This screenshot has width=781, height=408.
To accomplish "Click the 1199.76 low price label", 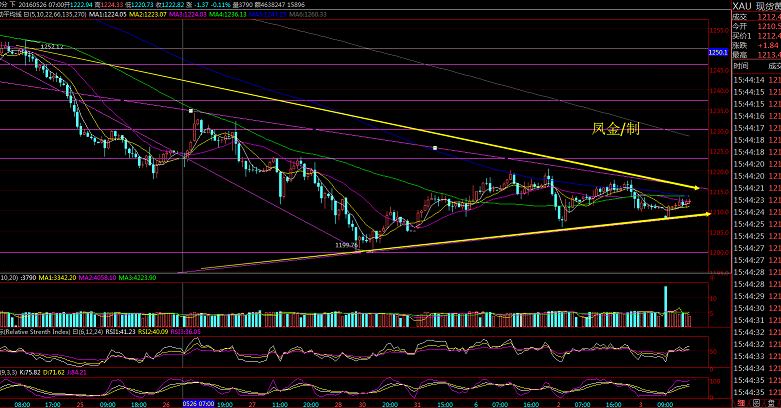I will coord(347,244).
